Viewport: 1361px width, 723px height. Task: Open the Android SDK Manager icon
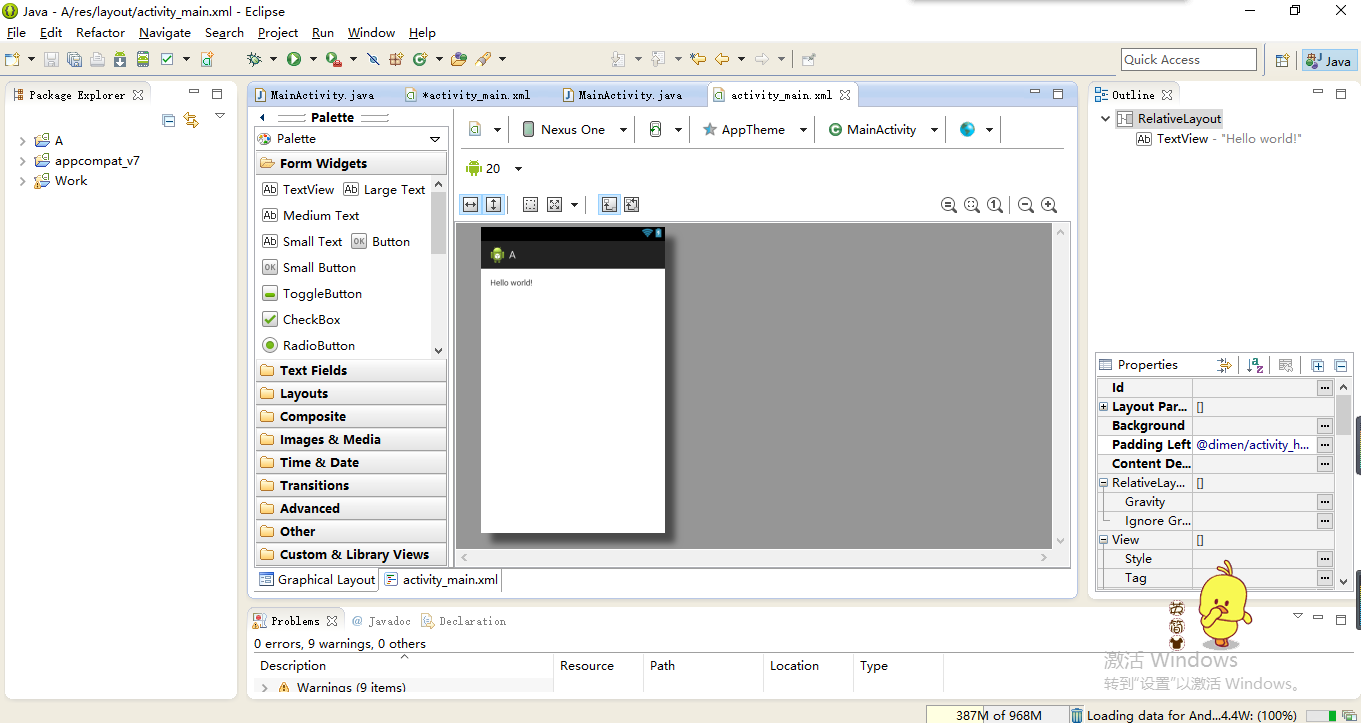click(119, 60)
